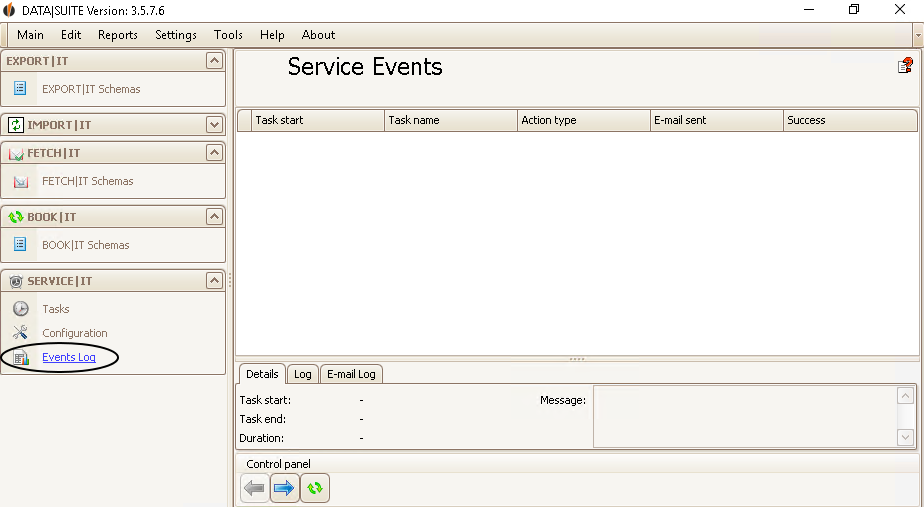Open the Tasks item
The width and height of the screenshot is (924, 507).
click(55, 309)
